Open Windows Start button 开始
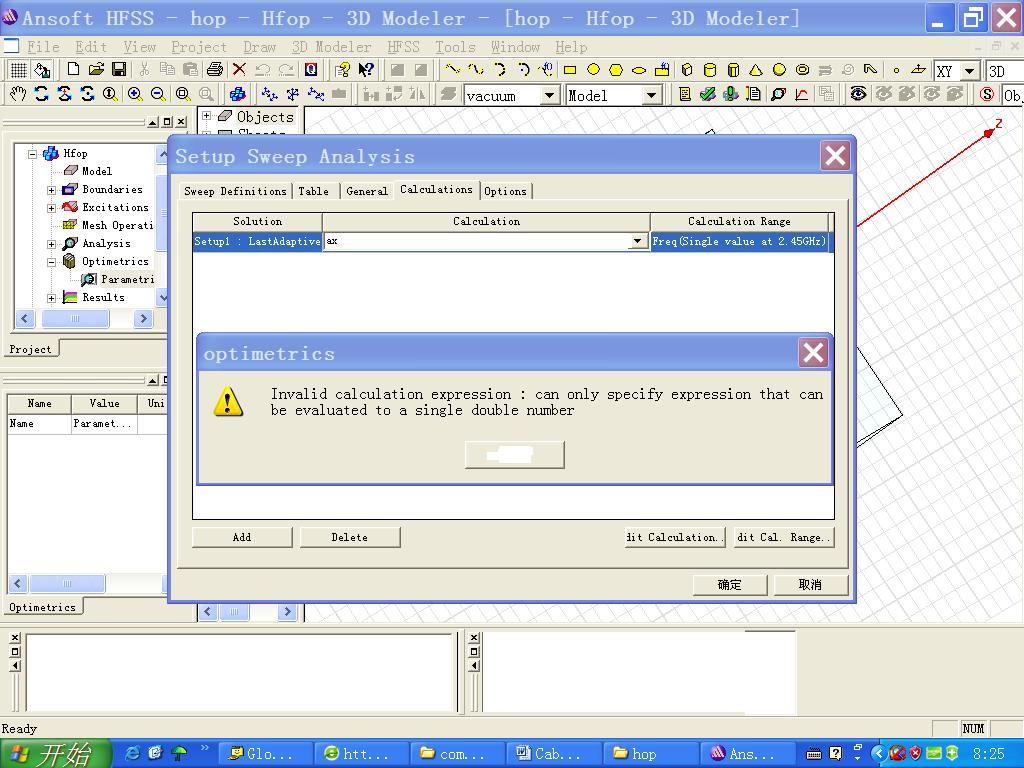 click(x=55, y=754)
